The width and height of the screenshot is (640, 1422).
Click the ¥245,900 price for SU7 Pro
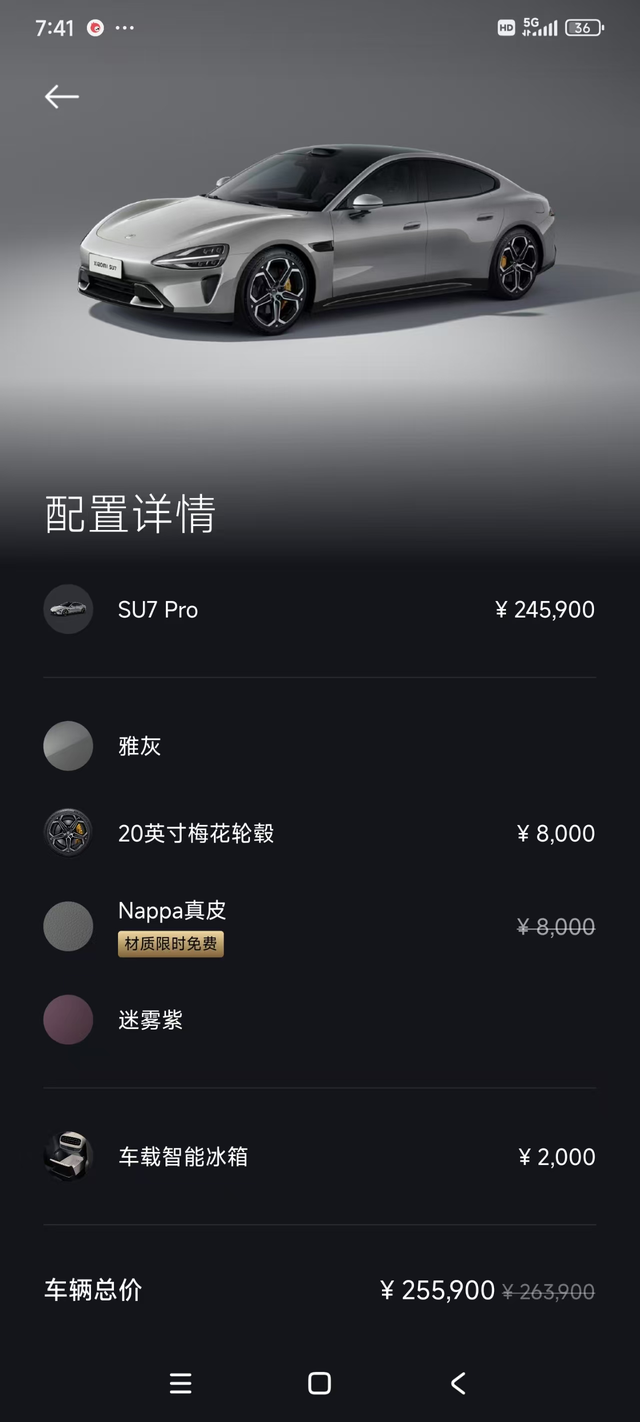544,609
